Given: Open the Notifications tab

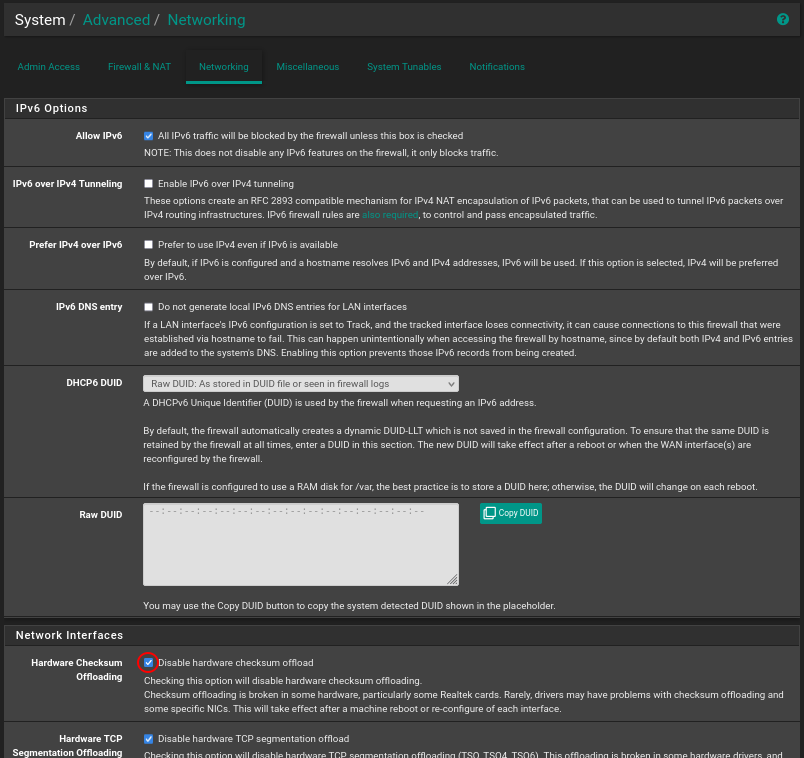Looking at the screenshot, I should [497, 67].
